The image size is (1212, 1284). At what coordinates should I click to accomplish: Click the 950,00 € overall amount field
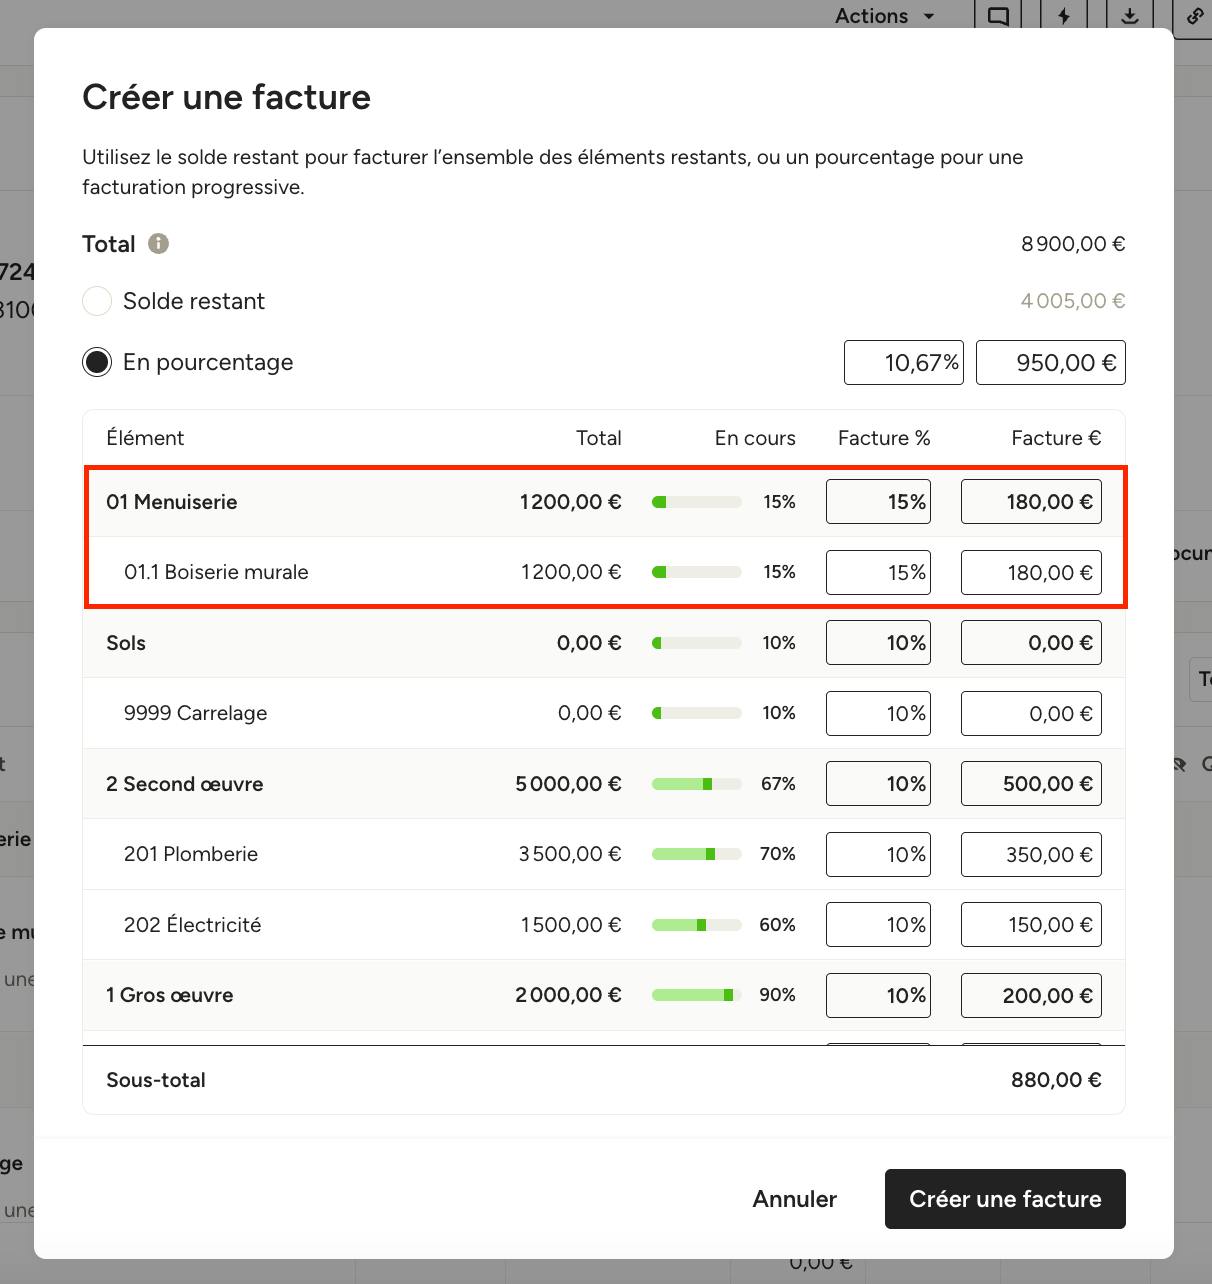[1051, 362]
